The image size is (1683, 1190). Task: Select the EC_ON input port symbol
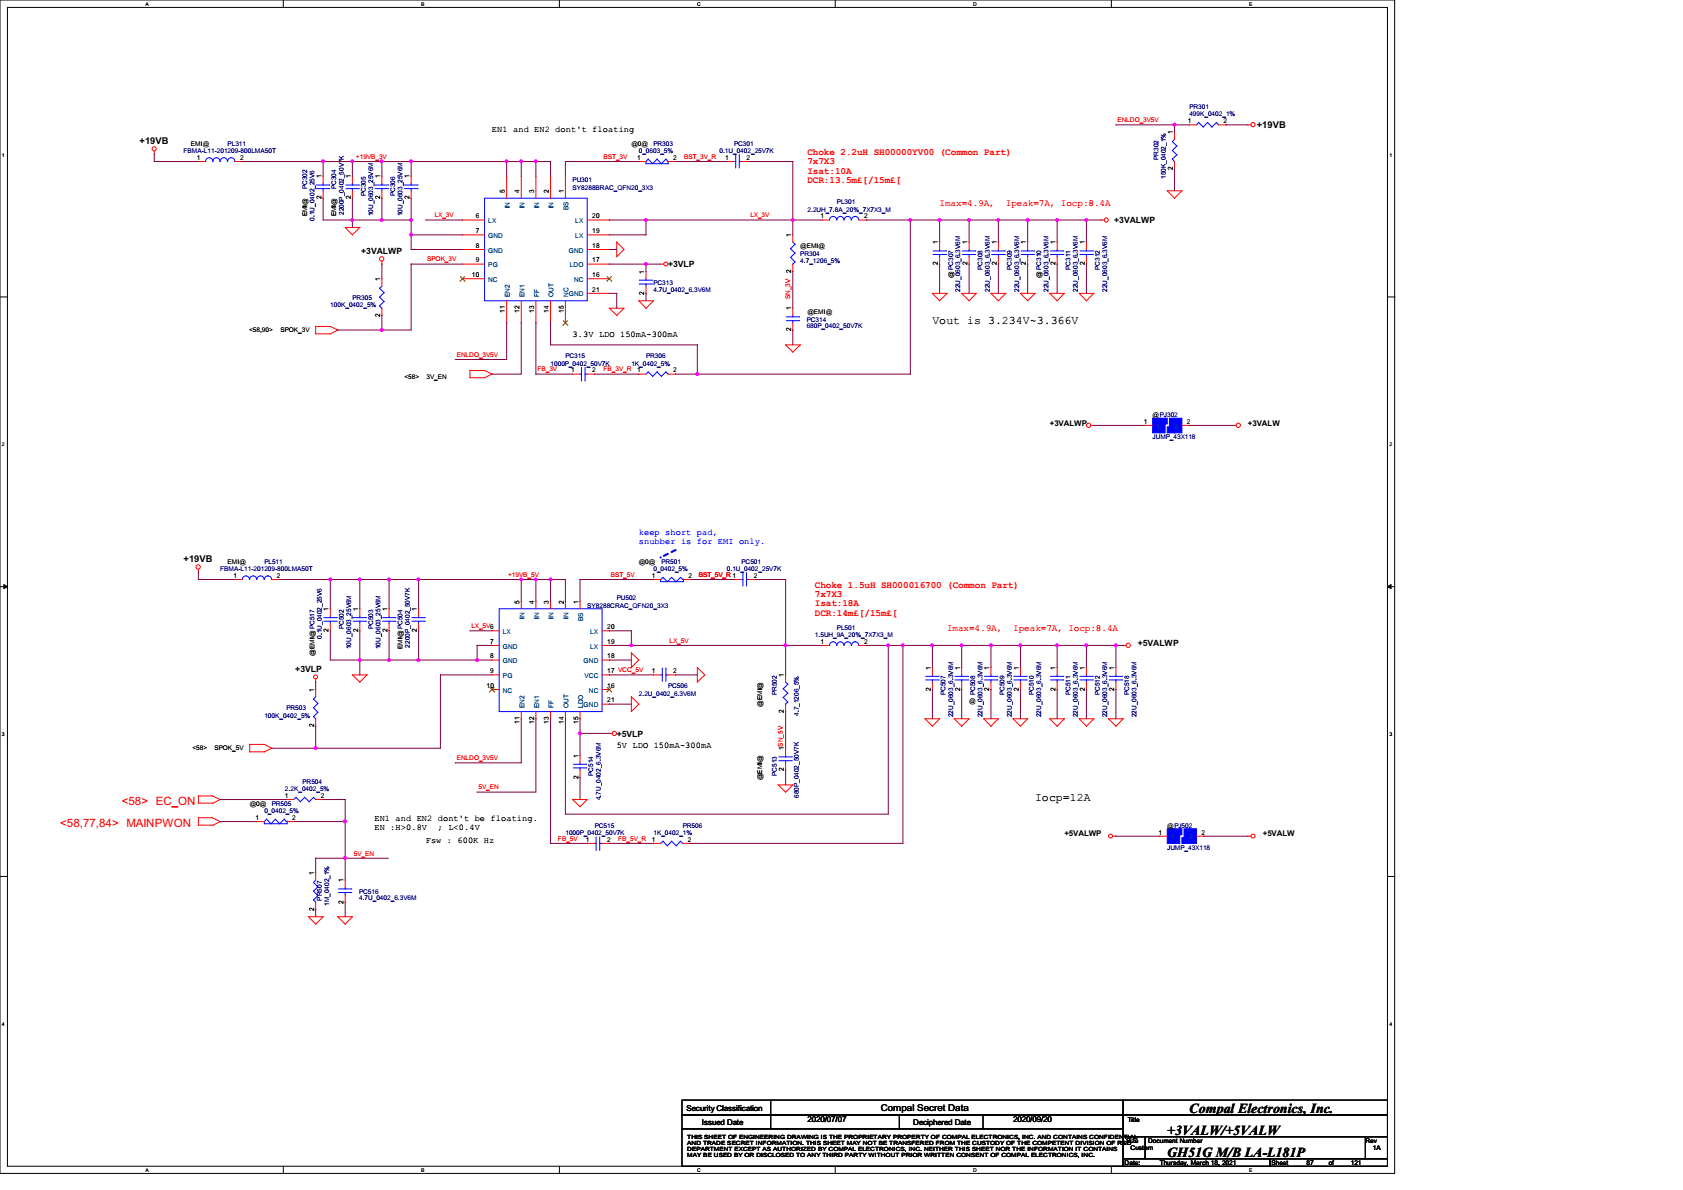pyautogui.click(x=209, y=799)
